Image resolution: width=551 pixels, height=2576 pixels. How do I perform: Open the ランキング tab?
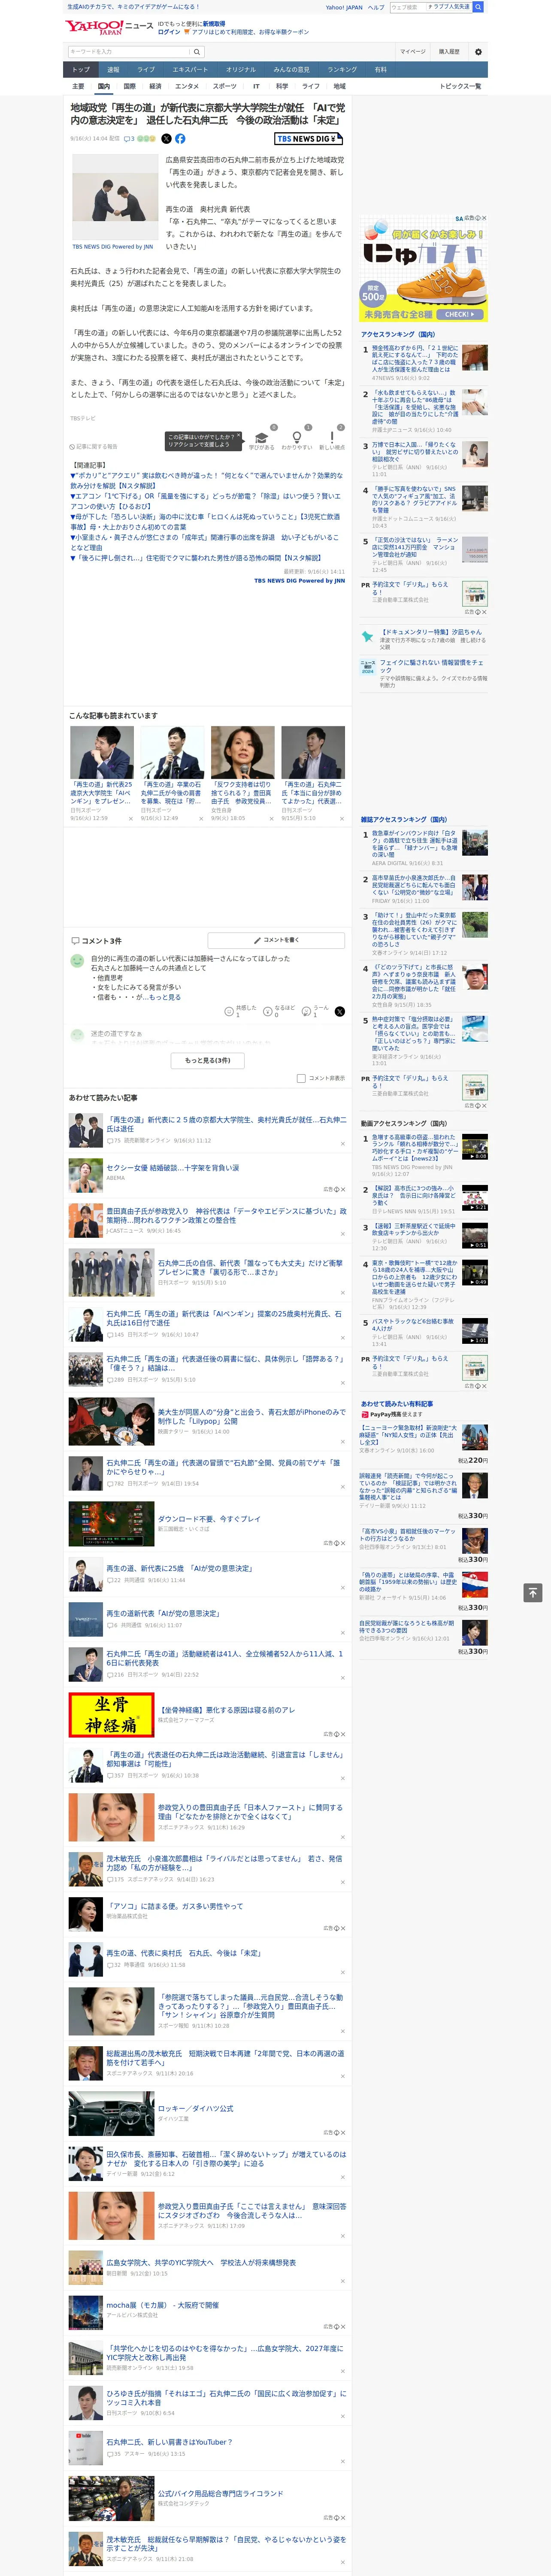click(342, 70)
